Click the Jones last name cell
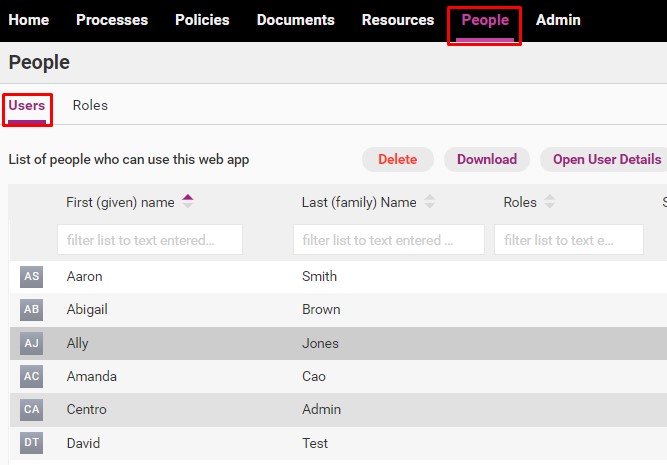The height and width of the screenshot is (465, 667). 320,343
